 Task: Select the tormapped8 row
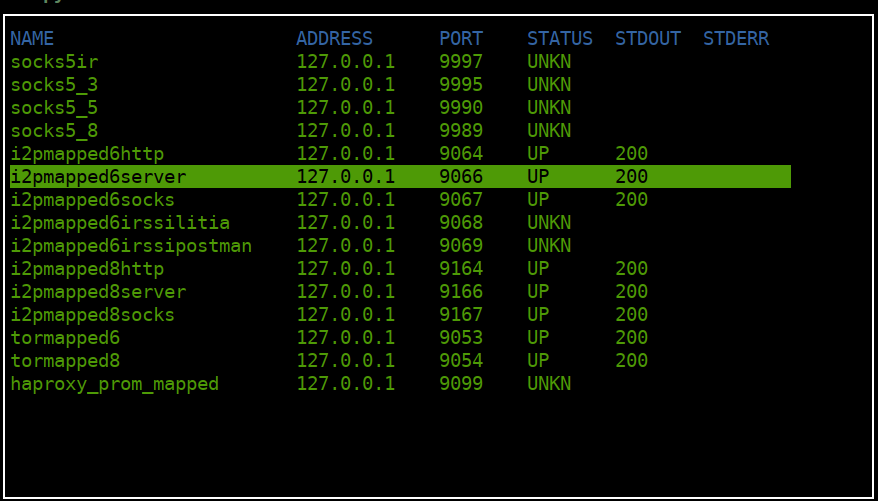[400, 360]
